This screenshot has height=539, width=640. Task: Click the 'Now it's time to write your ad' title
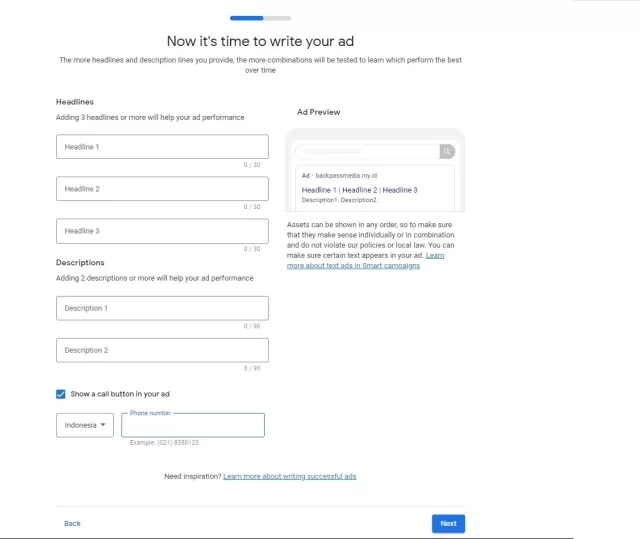(x=260, y=41)
